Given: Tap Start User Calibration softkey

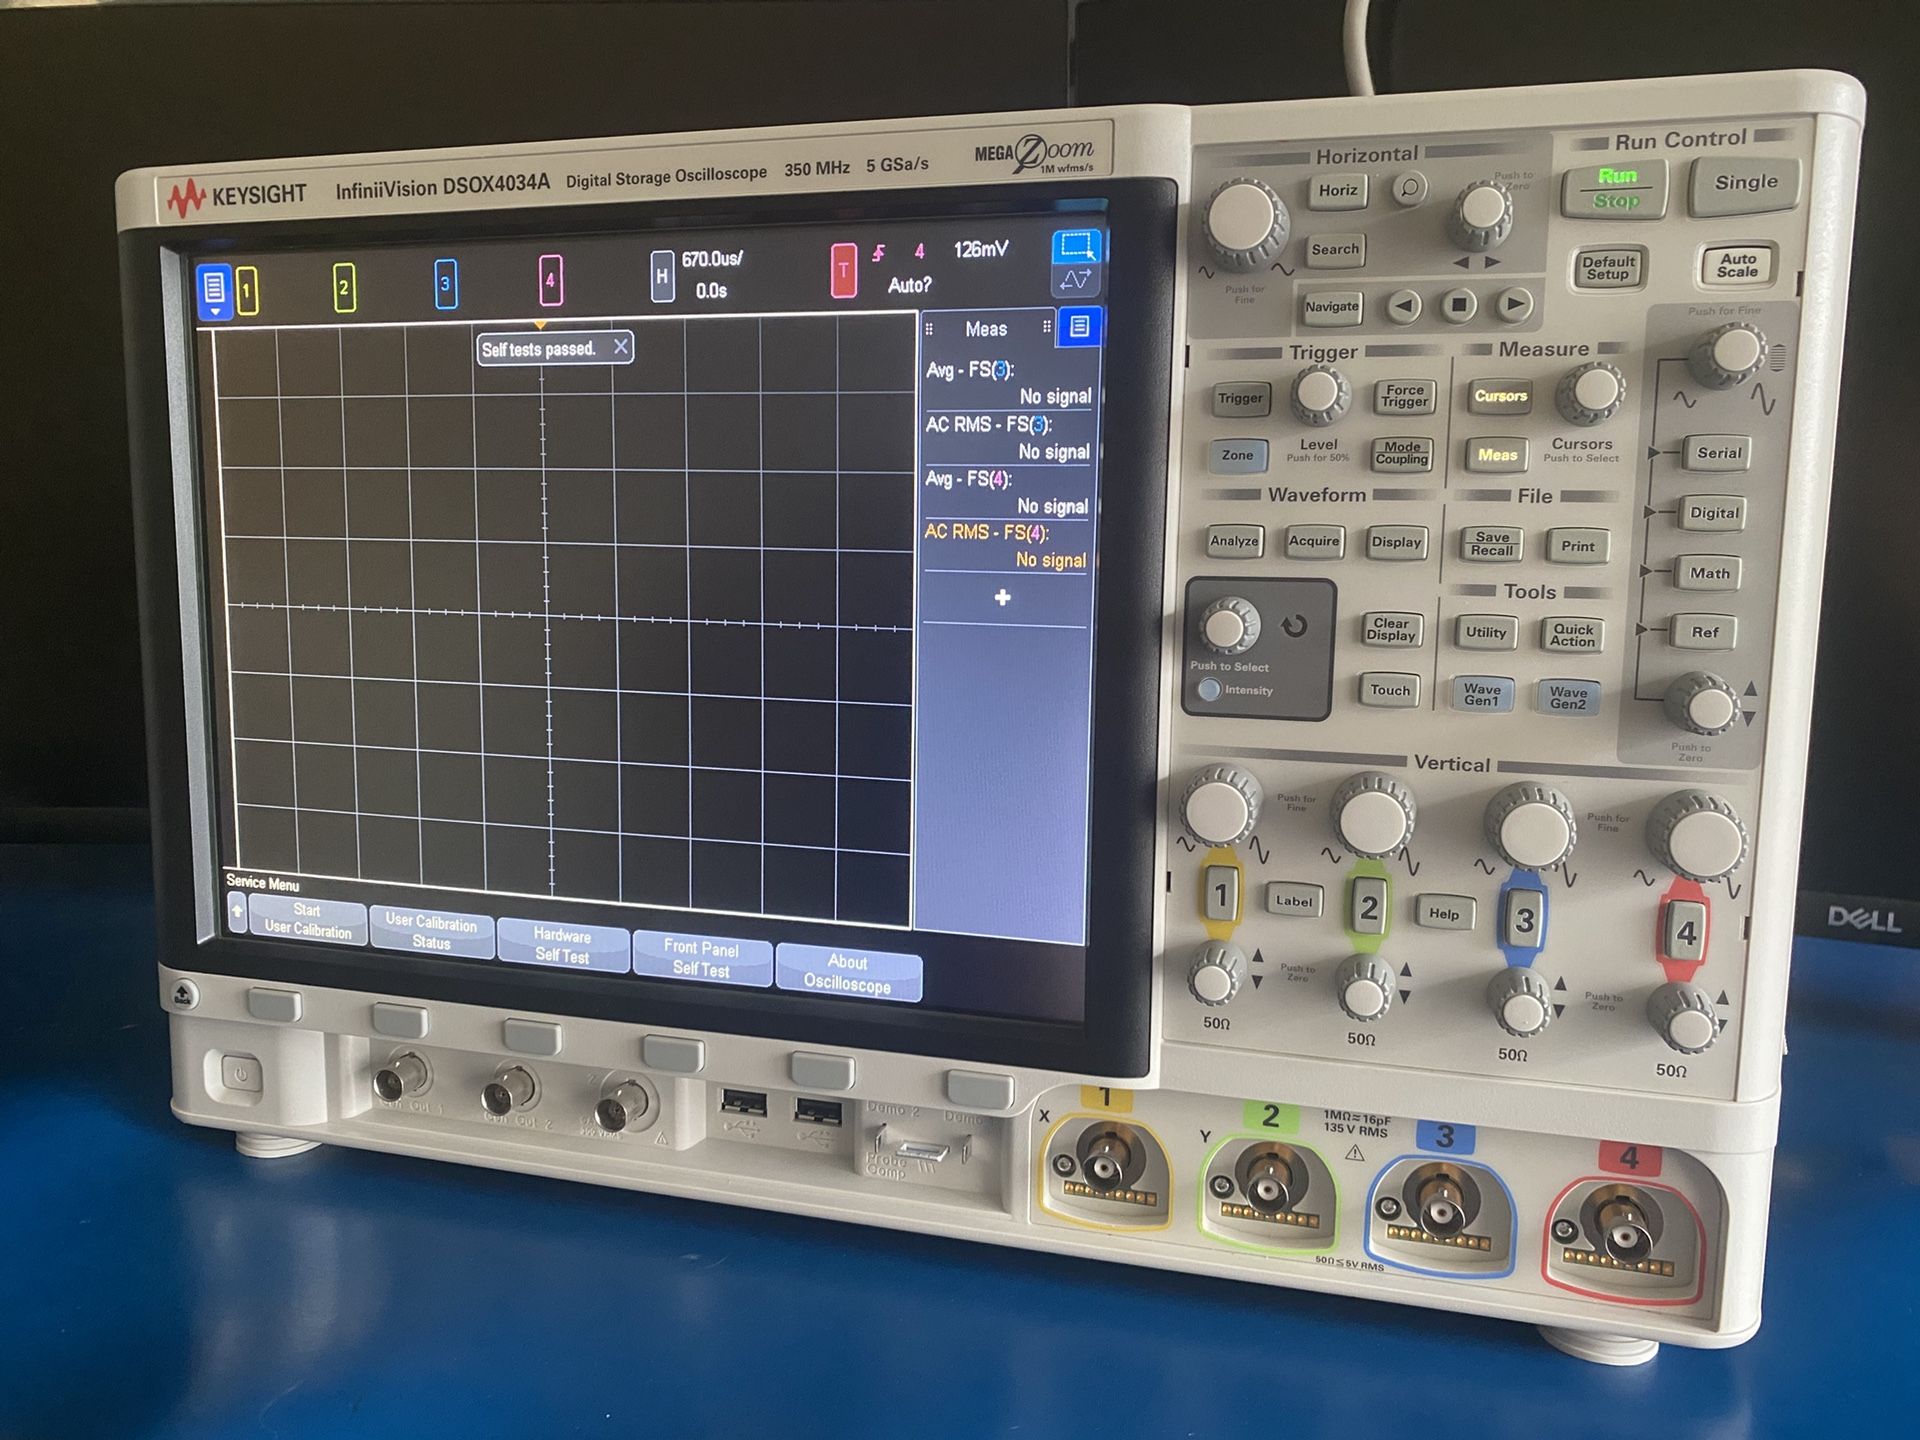Looking at the screenshot, I should pyautogui.click(x=308, y=920).
